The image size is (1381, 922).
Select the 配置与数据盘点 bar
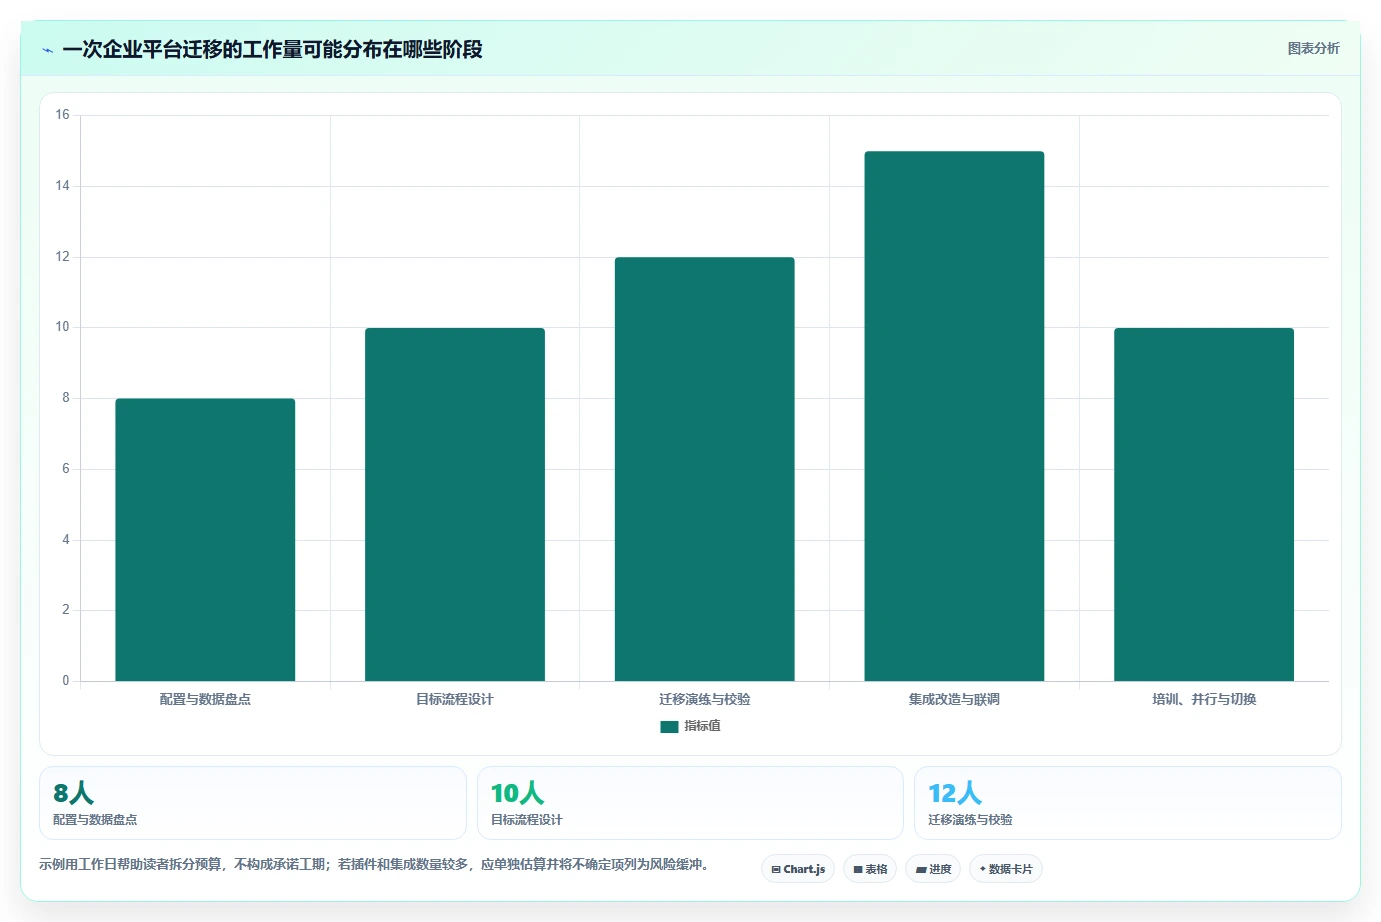click(x=205, y=540)
